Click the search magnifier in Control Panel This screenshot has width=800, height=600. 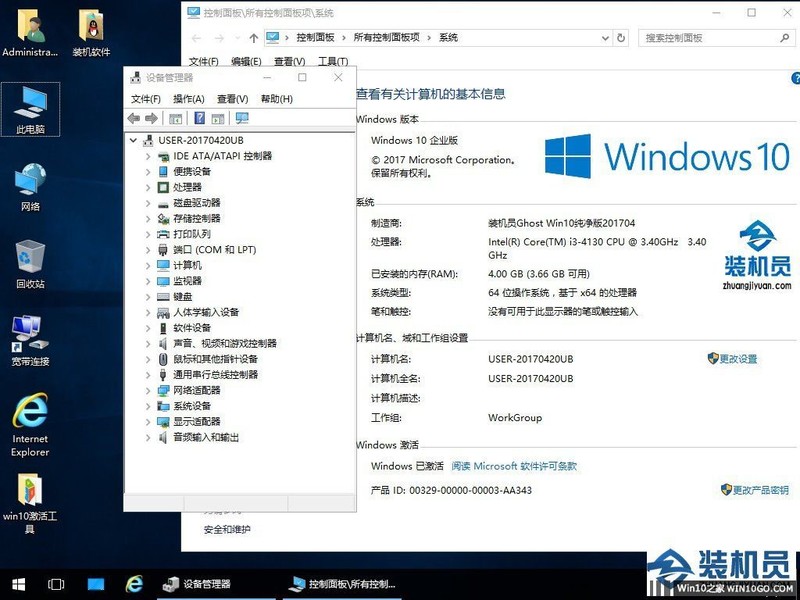coord(785,38)
